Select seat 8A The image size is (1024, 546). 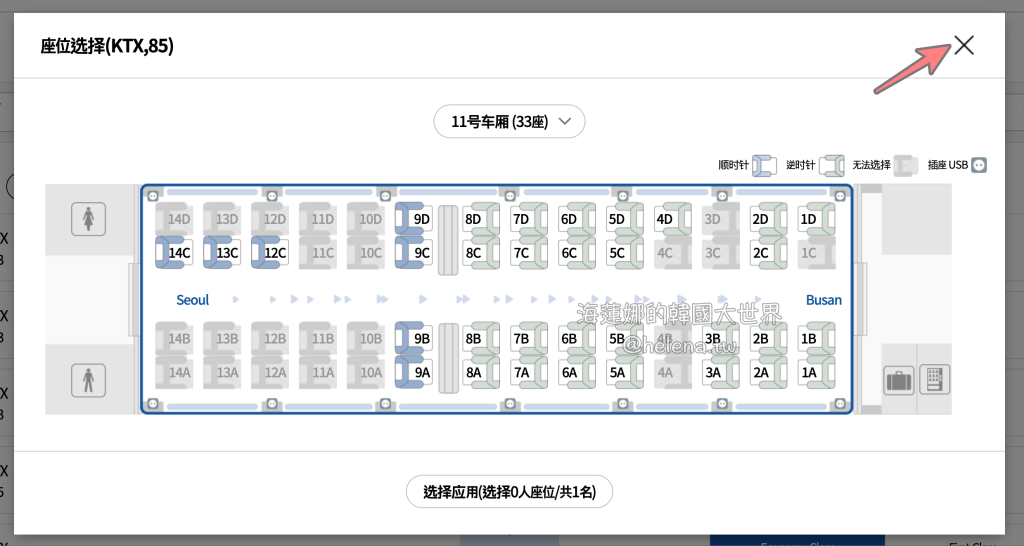pos(481,372)
